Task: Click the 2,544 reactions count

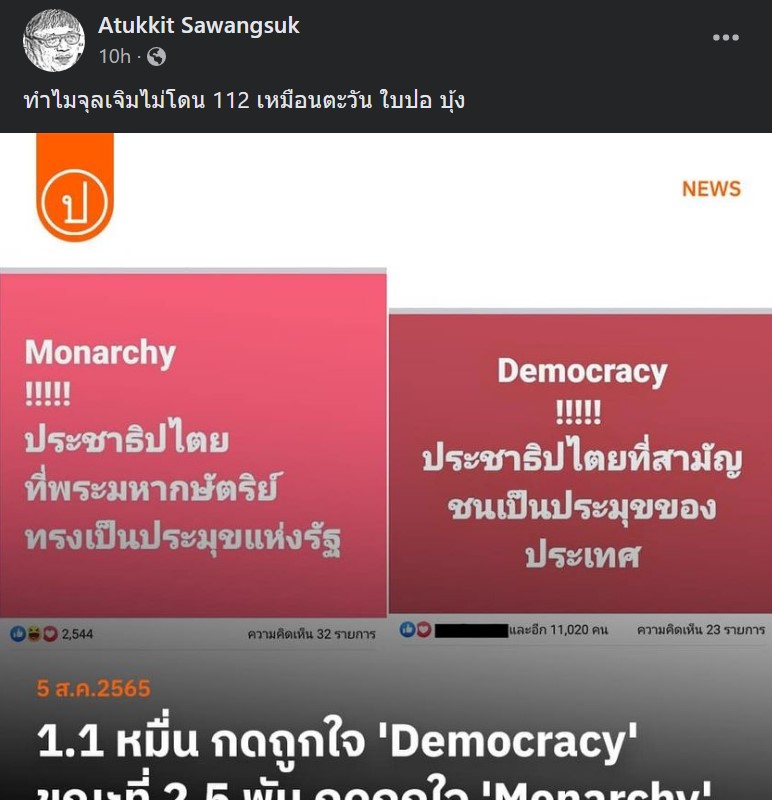Action: click(77, 634)
